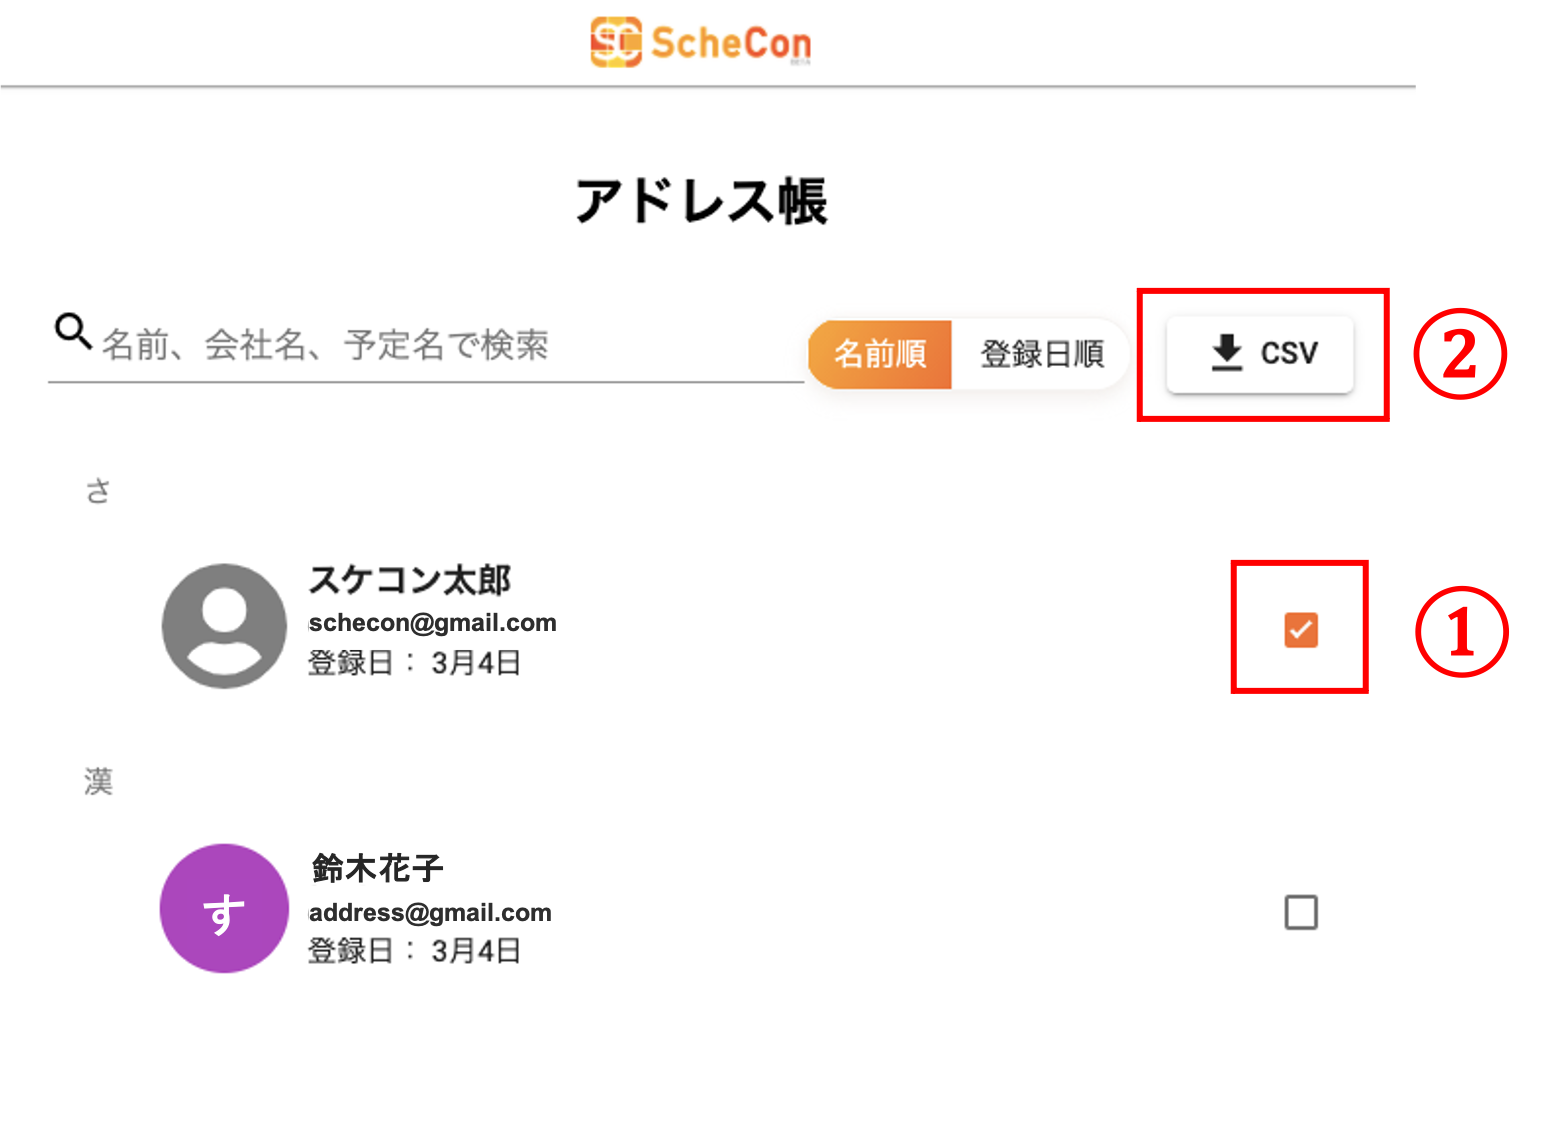Click the address@gmail.com email address
The width and height of the screenshot is (1564, 1127).
[430, 912]
